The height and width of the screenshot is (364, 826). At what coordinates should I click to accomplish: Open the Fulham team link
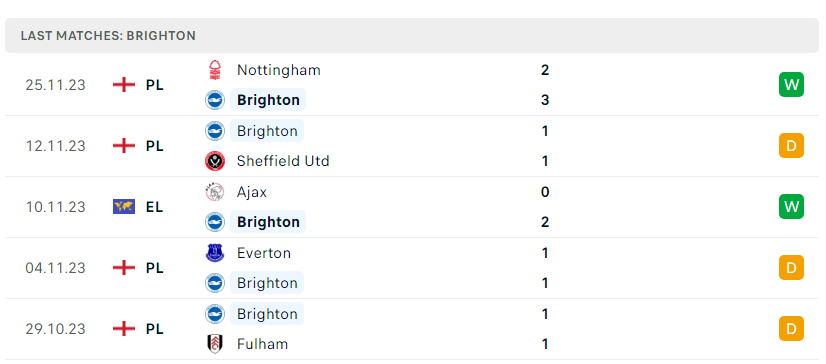262,345
